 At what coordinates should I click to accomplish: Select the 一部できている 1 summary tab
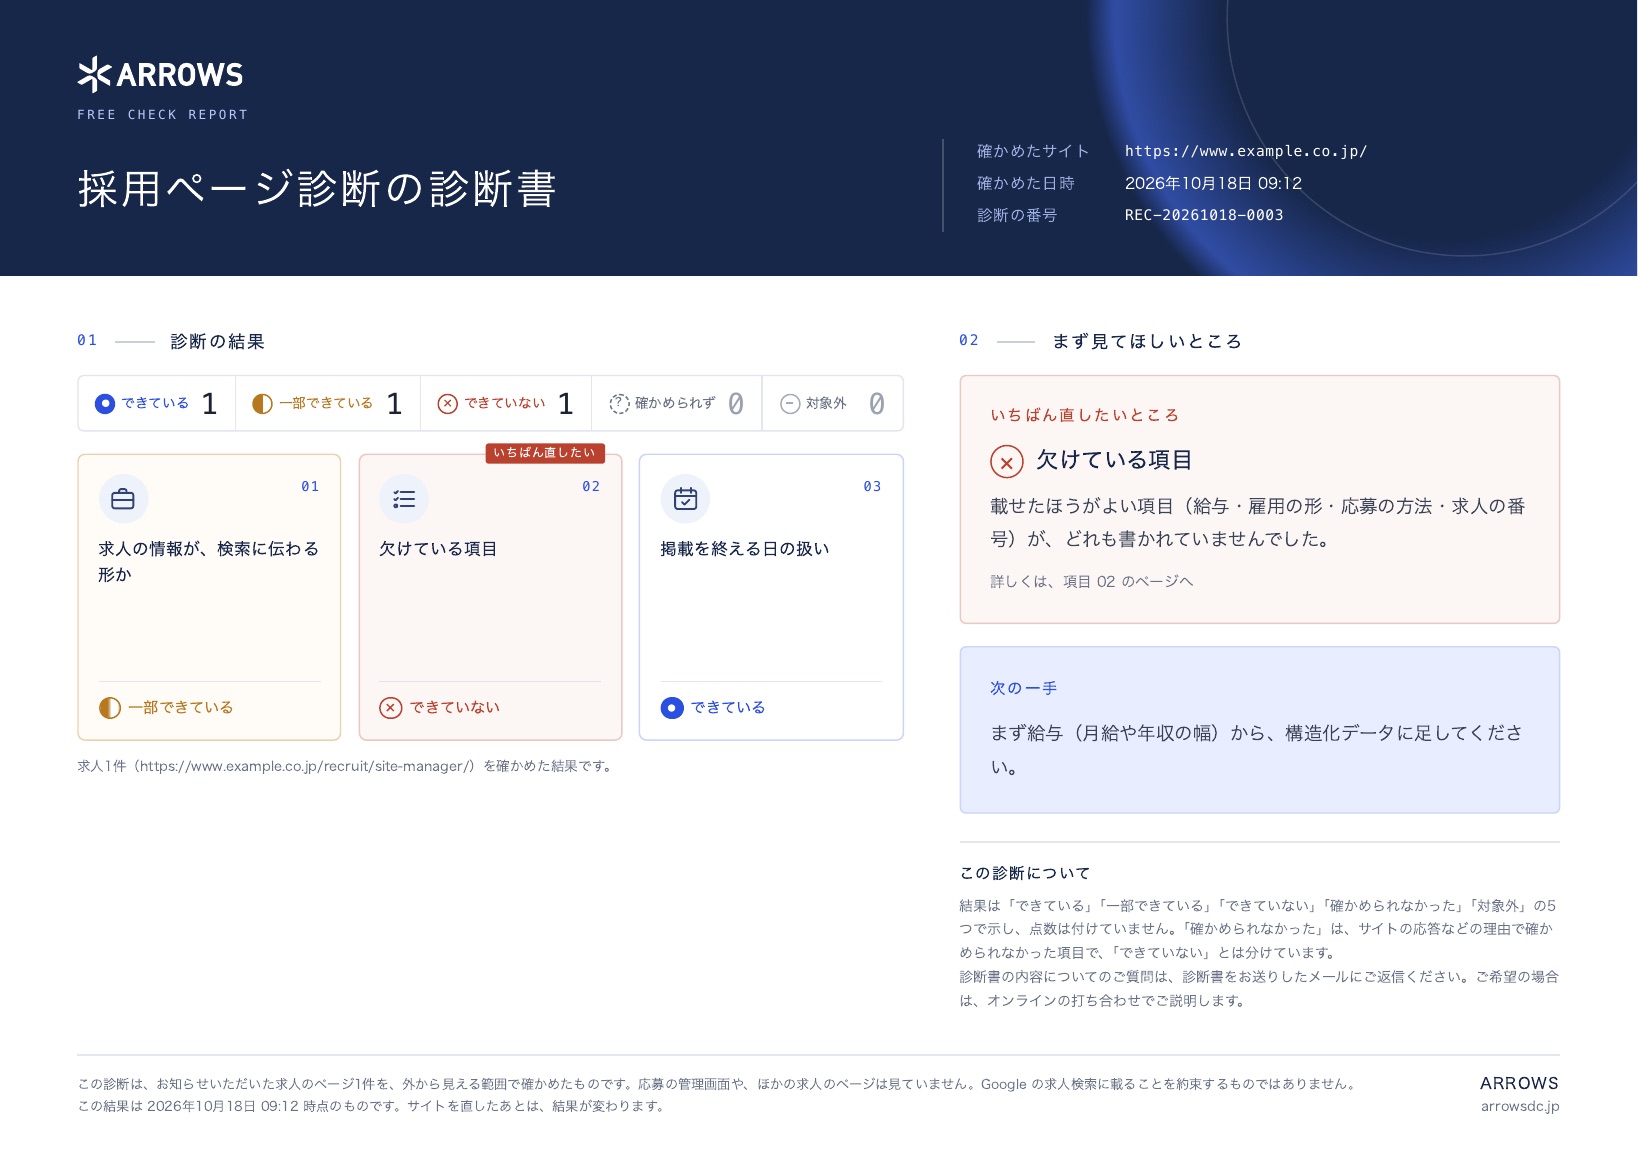(x=328, y=404)
